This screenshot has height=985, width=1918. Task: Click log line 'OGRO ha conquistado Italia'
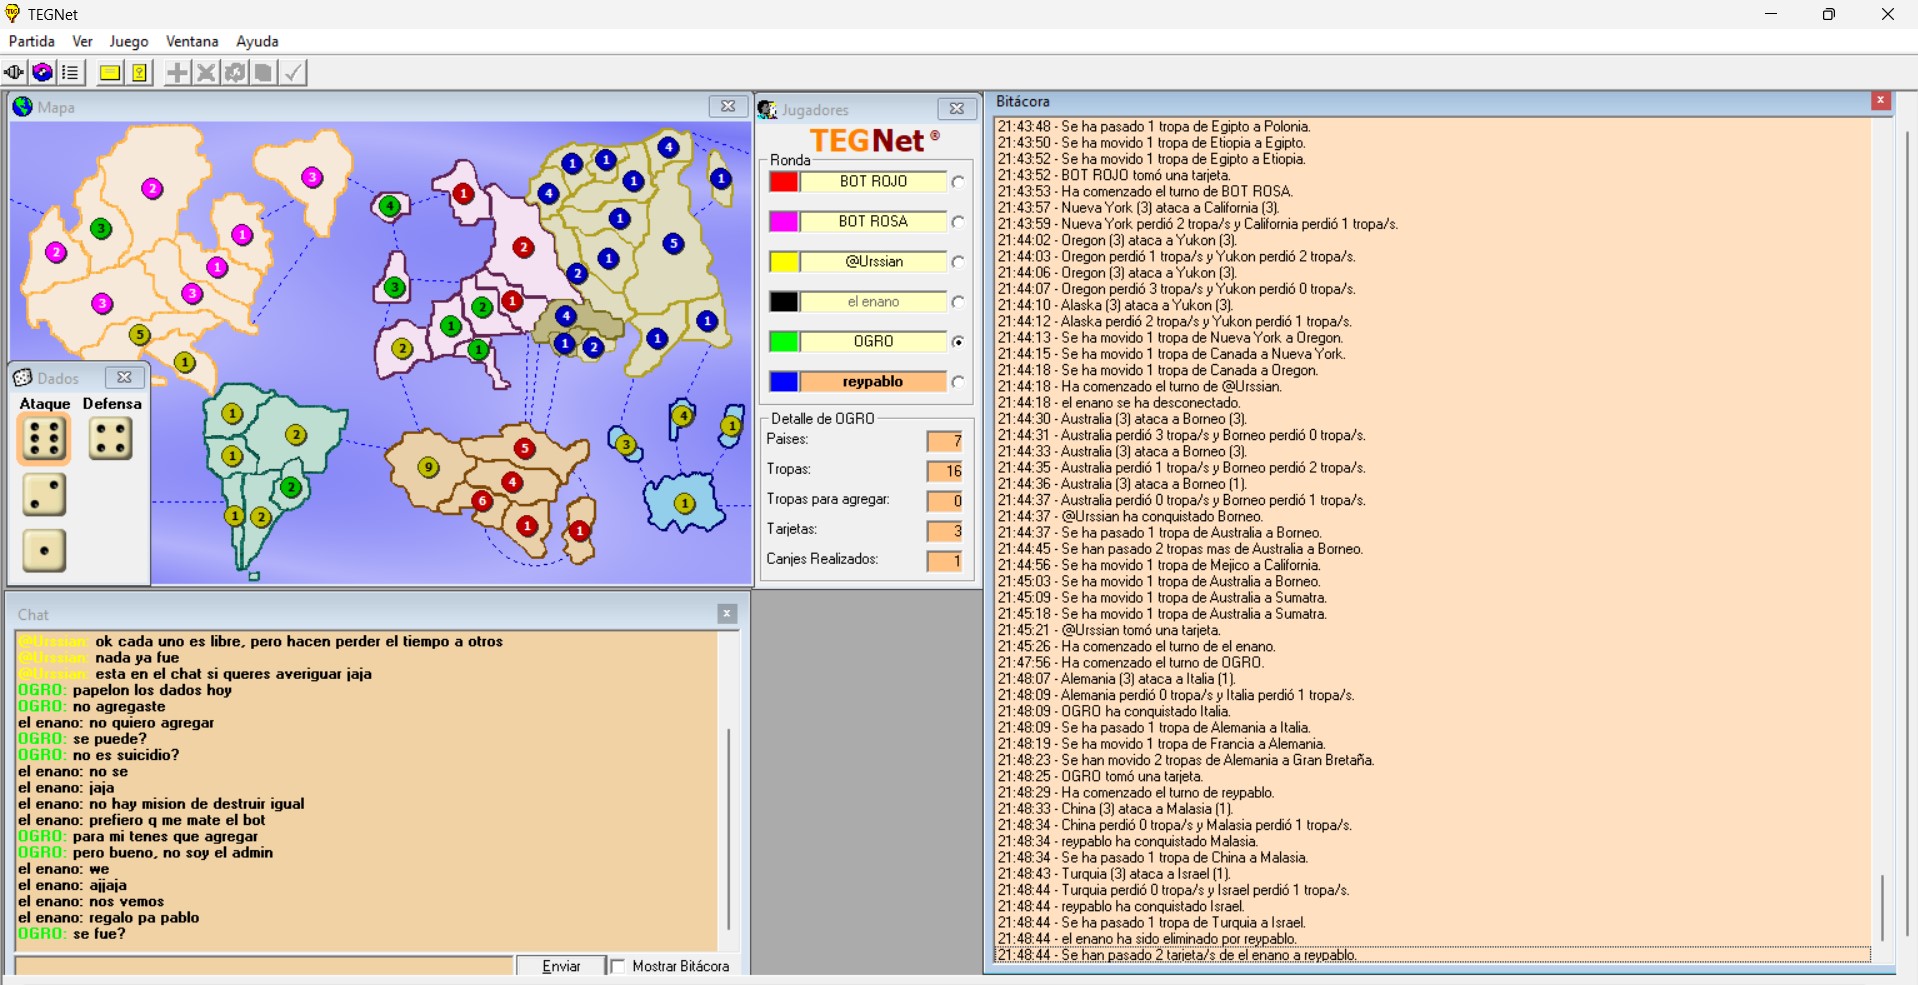click(1114, 712)
